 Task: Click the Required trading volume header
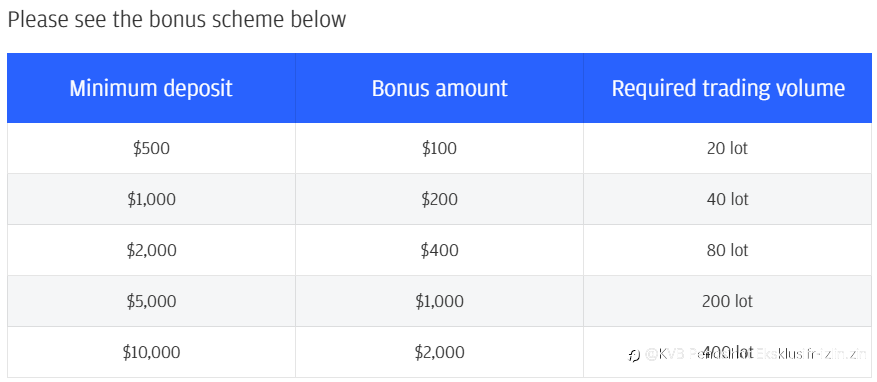click(728, 88)
